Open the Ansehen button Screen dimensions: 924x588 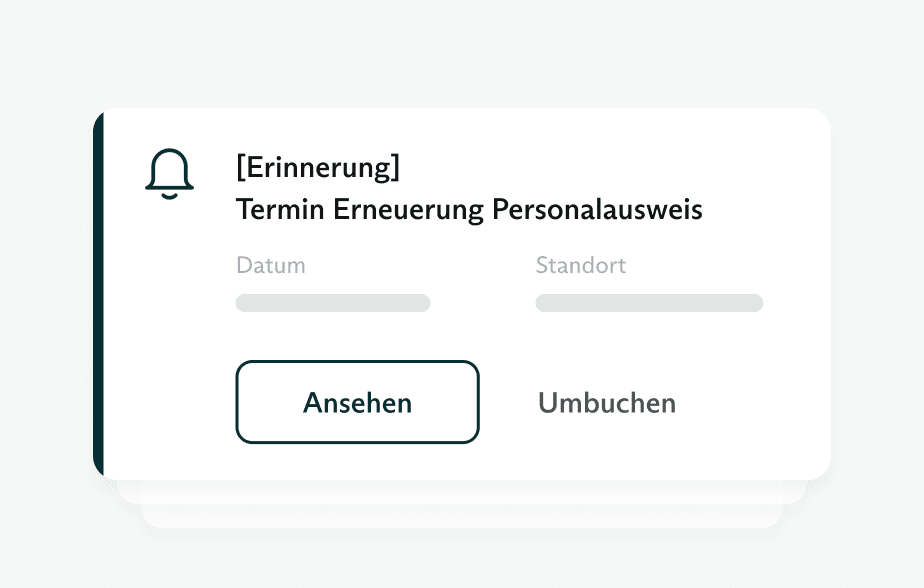click(x=357, y=402)
